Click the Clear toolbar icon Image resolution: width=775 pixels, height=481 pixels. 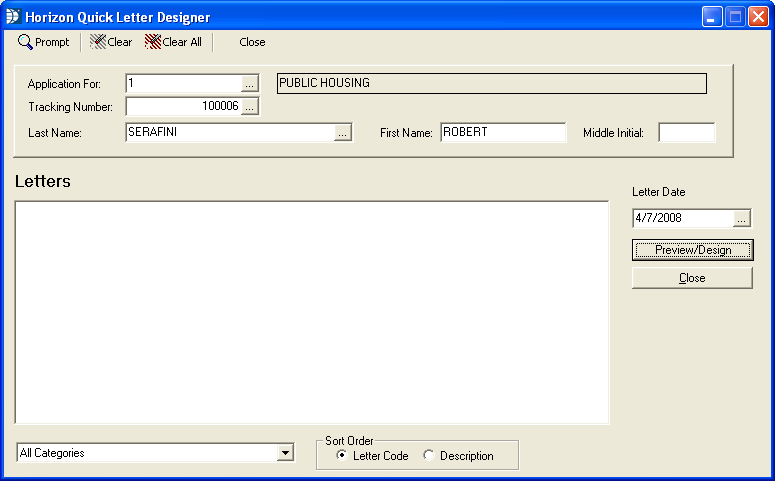[98, 42]
